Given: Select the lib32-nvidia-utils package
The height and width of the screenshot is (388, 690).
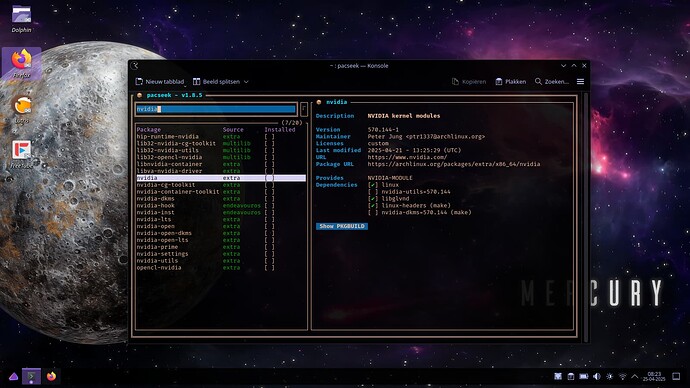Looking at the screenshot, I should click(x=221, y=150).
